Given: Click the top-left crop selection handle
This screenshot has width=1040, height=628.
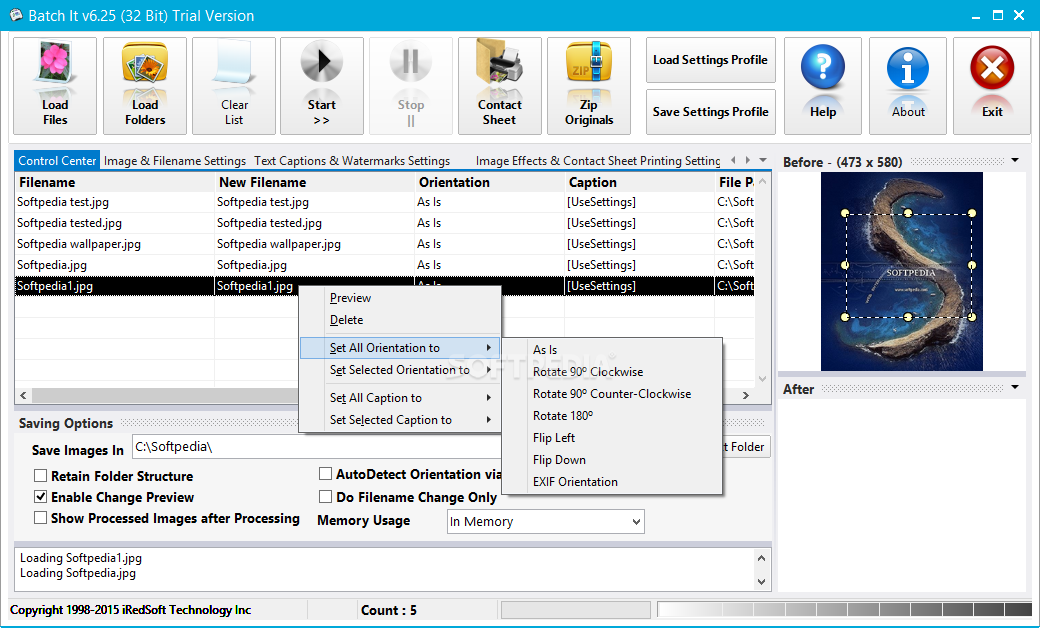Looking at the screenshot, I should pos(845,213).
